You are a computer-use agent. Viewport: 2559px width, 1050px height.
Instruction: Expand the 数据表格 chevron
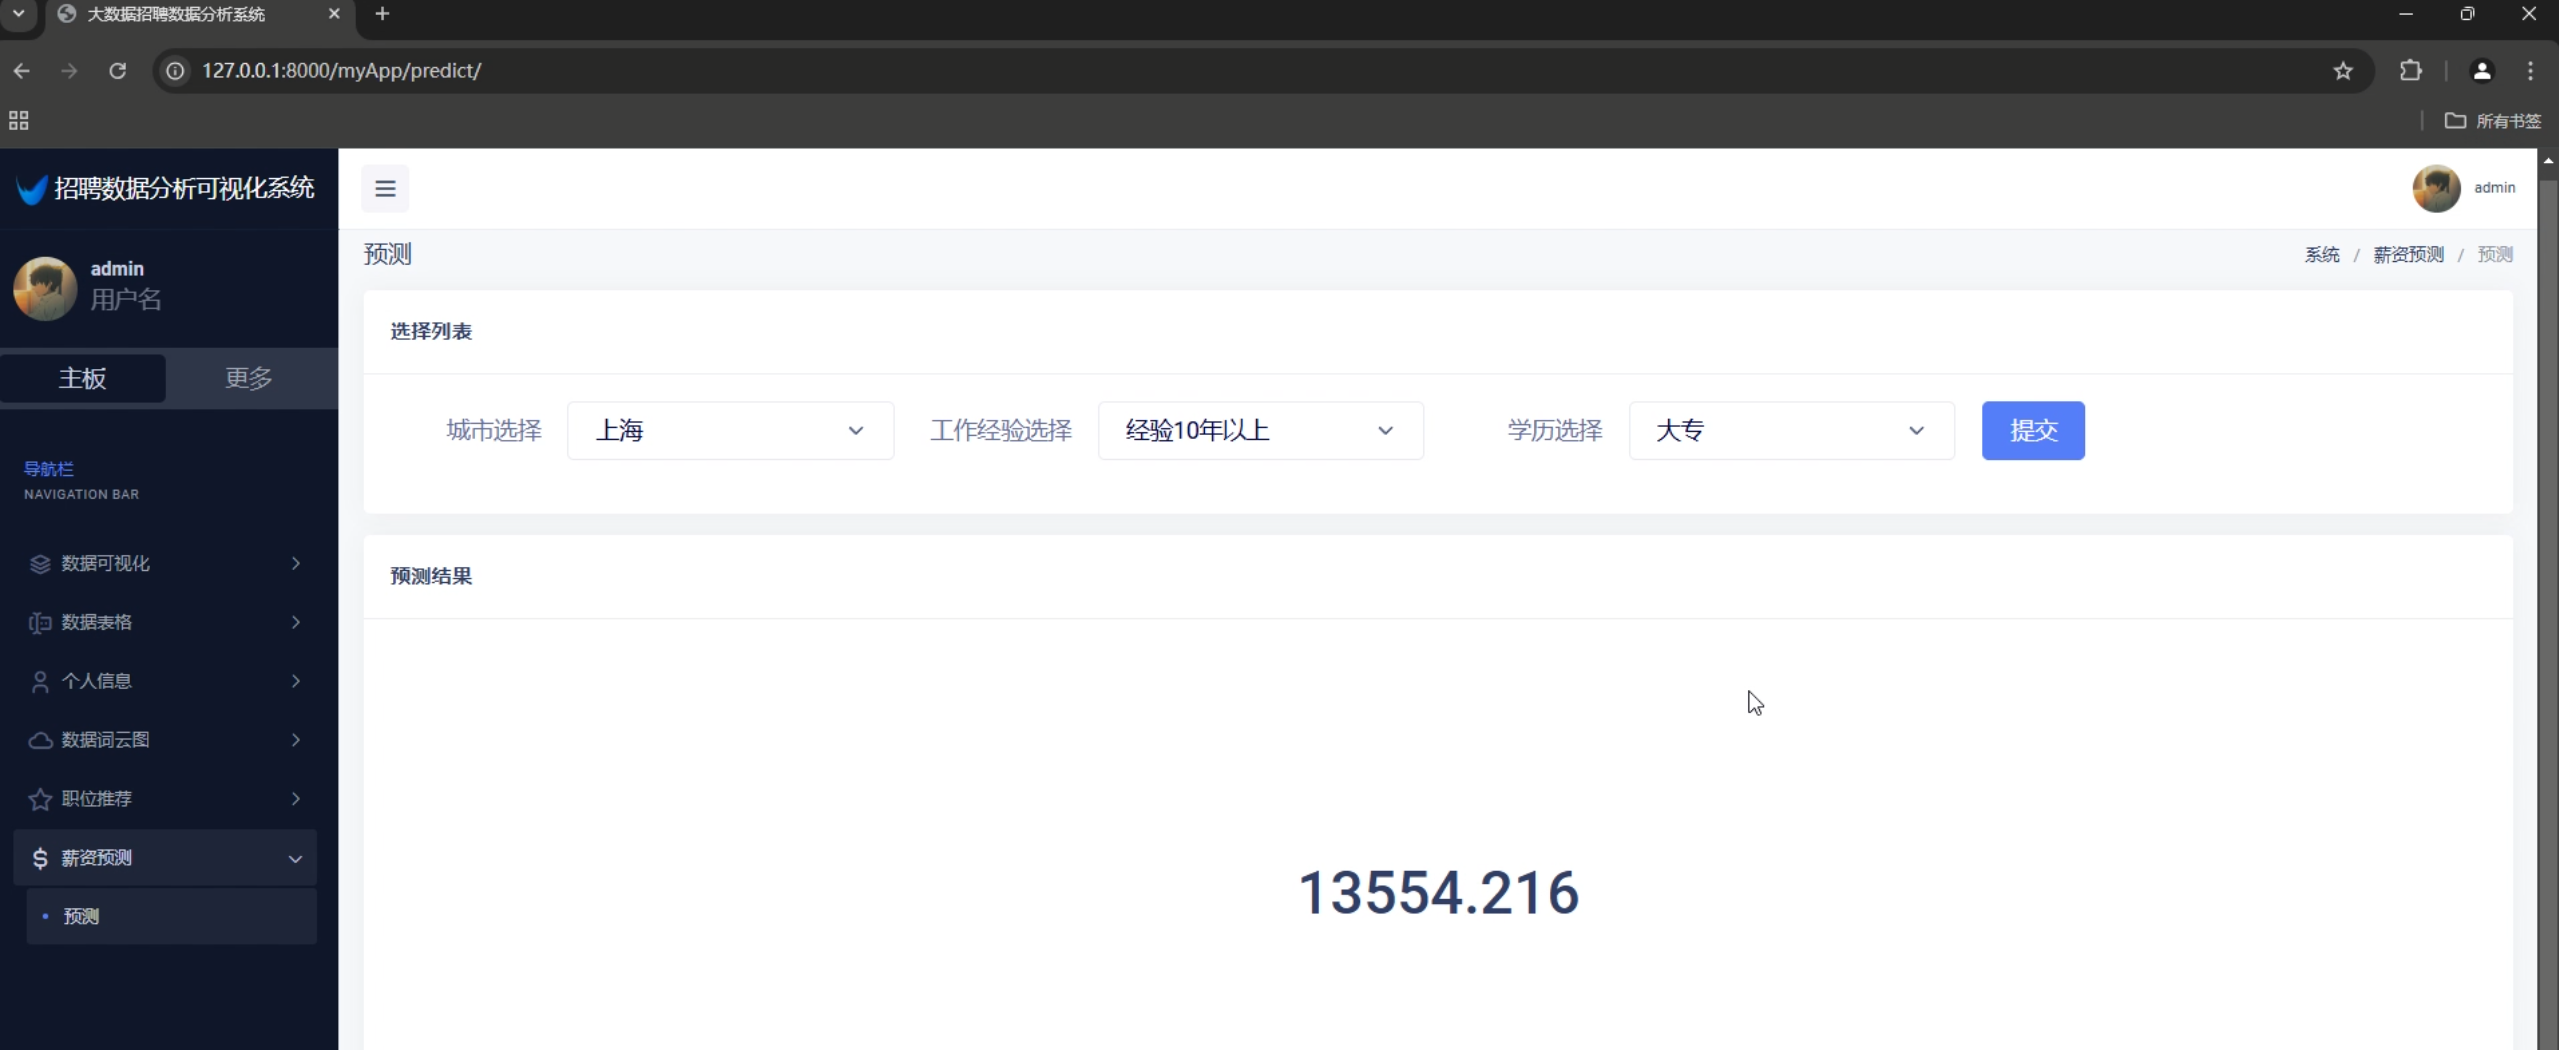pos(296,623)
